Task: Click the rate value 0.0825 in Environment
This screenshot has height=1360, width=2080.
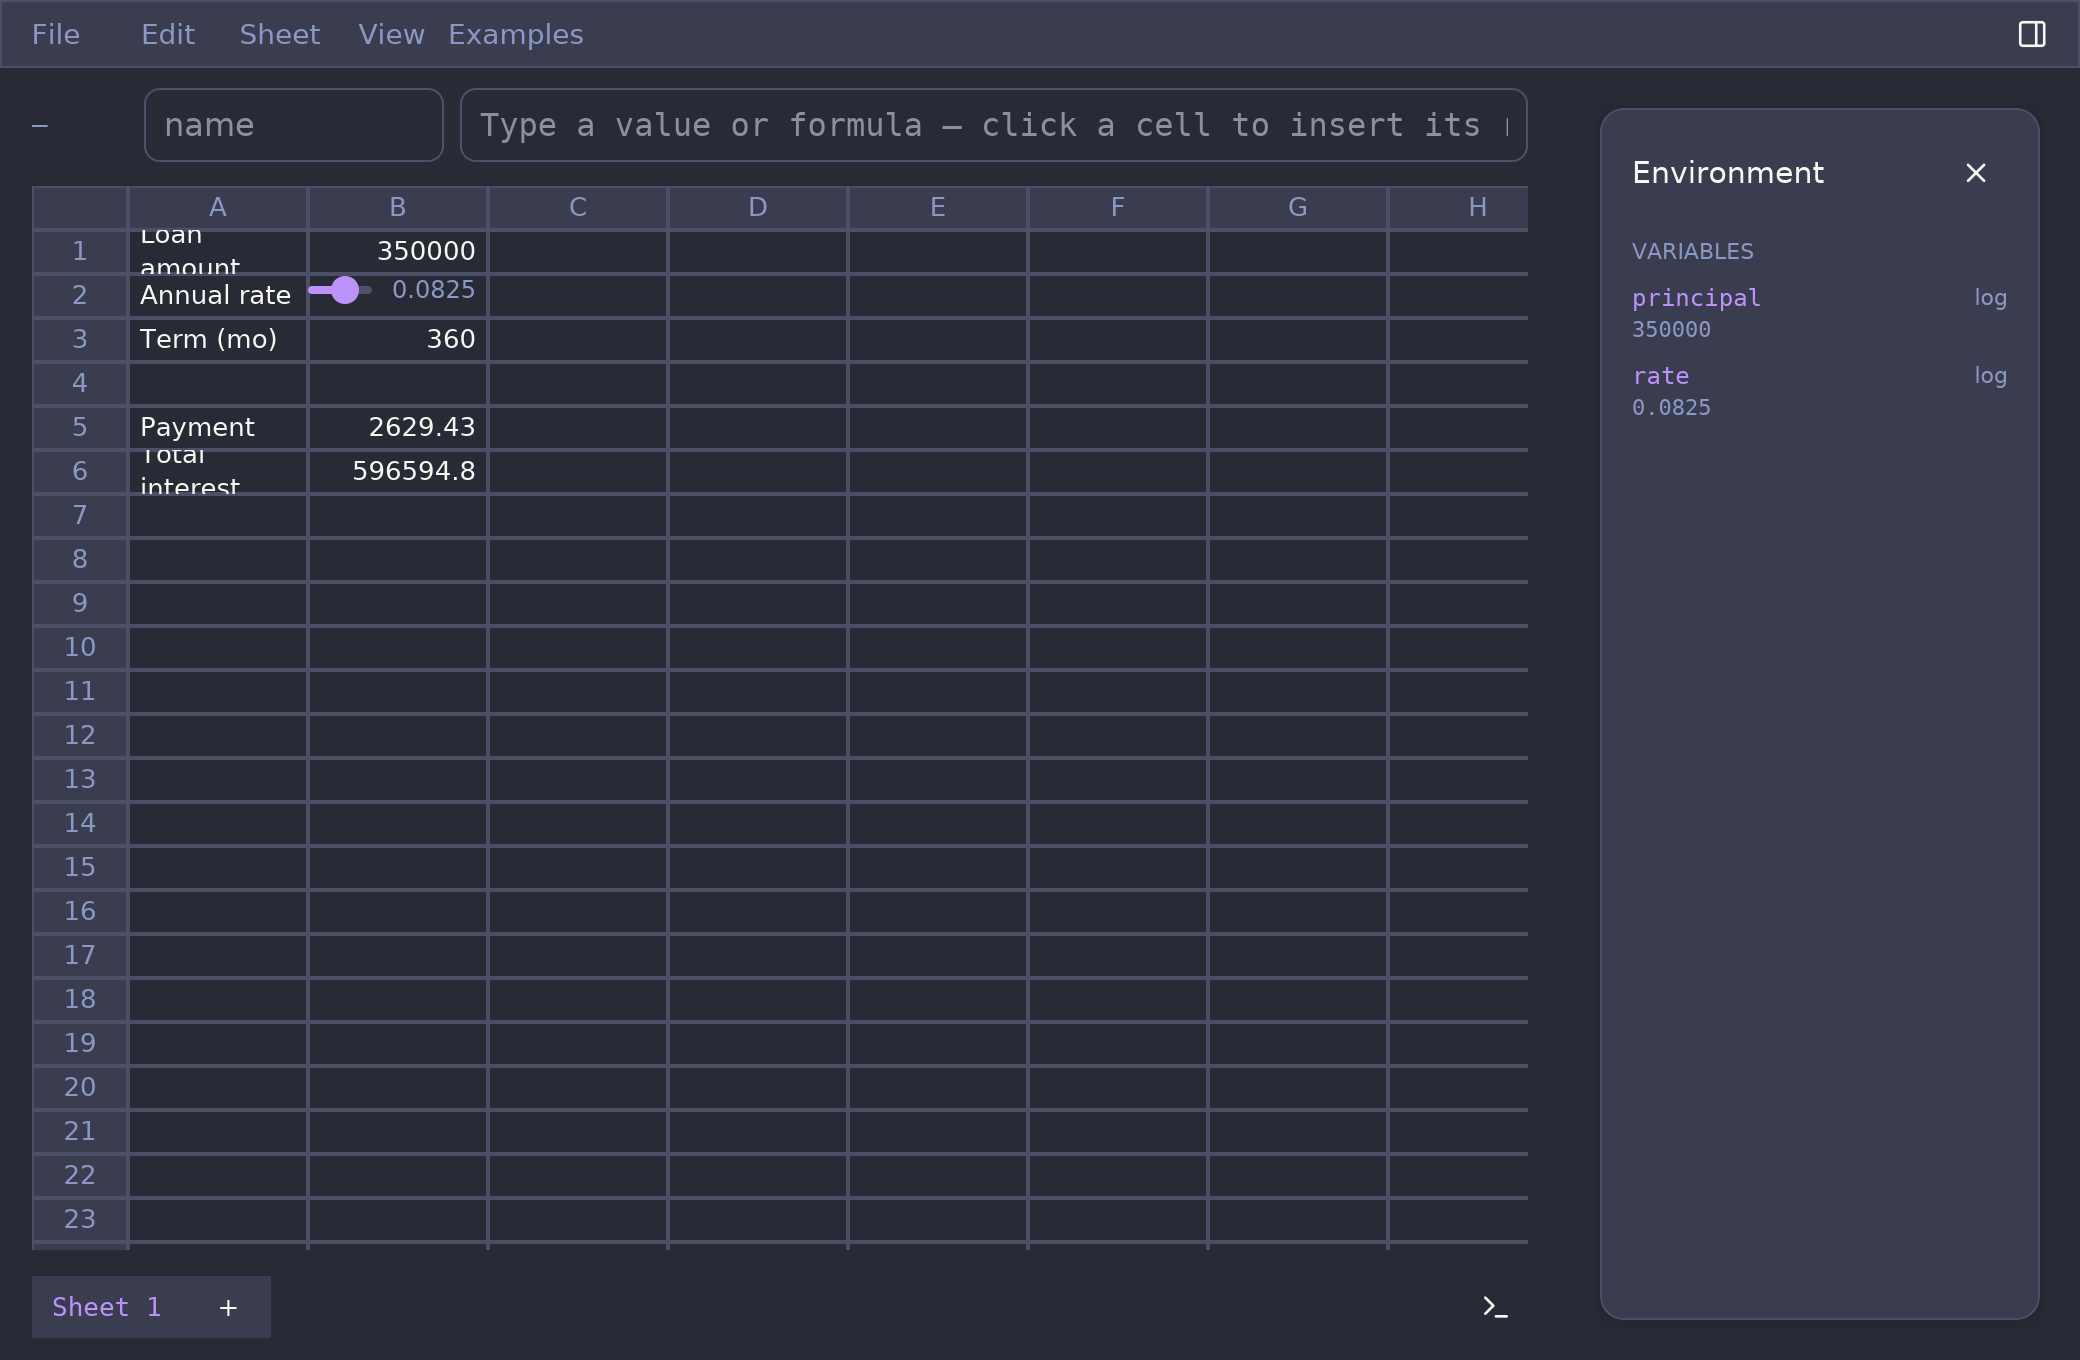Action: [x=1671, y=408]
